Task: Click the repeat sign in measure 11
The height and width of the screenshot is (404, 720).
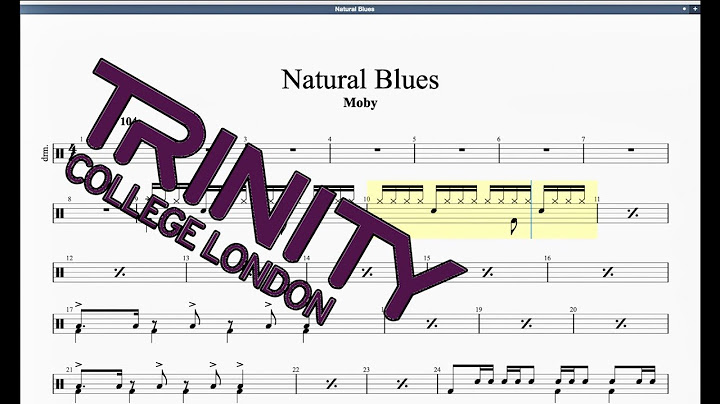Action: click(x=633, y=213)
